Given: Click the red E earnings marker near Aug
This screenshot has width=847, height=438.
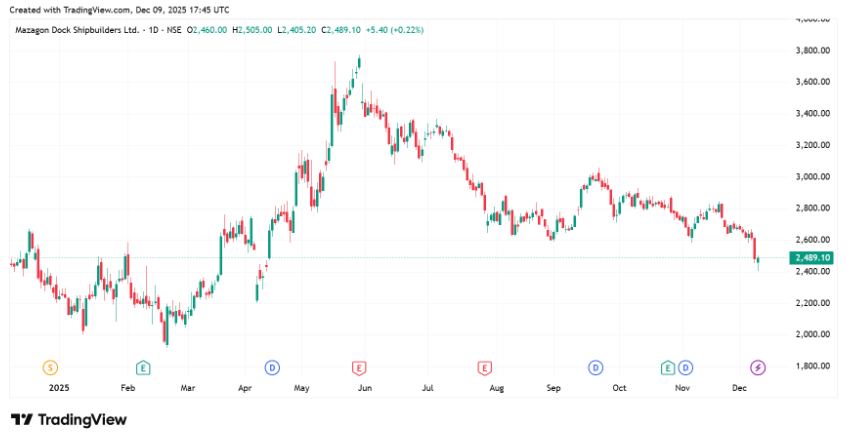Looking at the screenshot, I should tap(485, 367).
